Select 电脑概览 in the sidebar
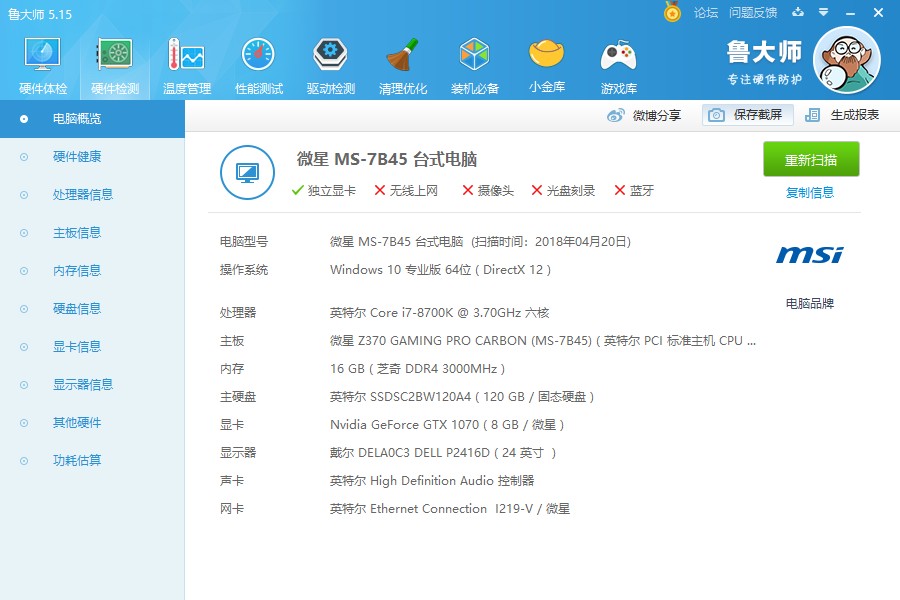900x600 pixels. tap(92, 119)
